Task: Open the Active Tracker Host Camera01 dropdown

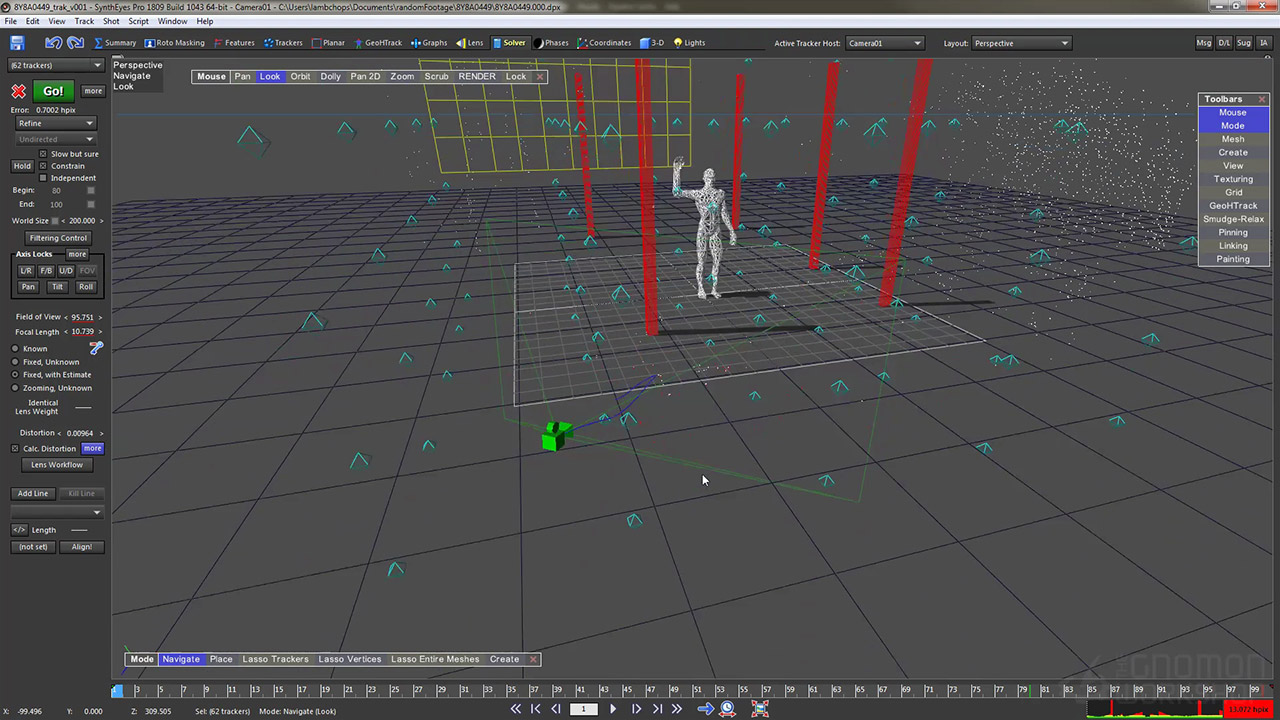Action: pyautogui.click(x=884, y=43)
